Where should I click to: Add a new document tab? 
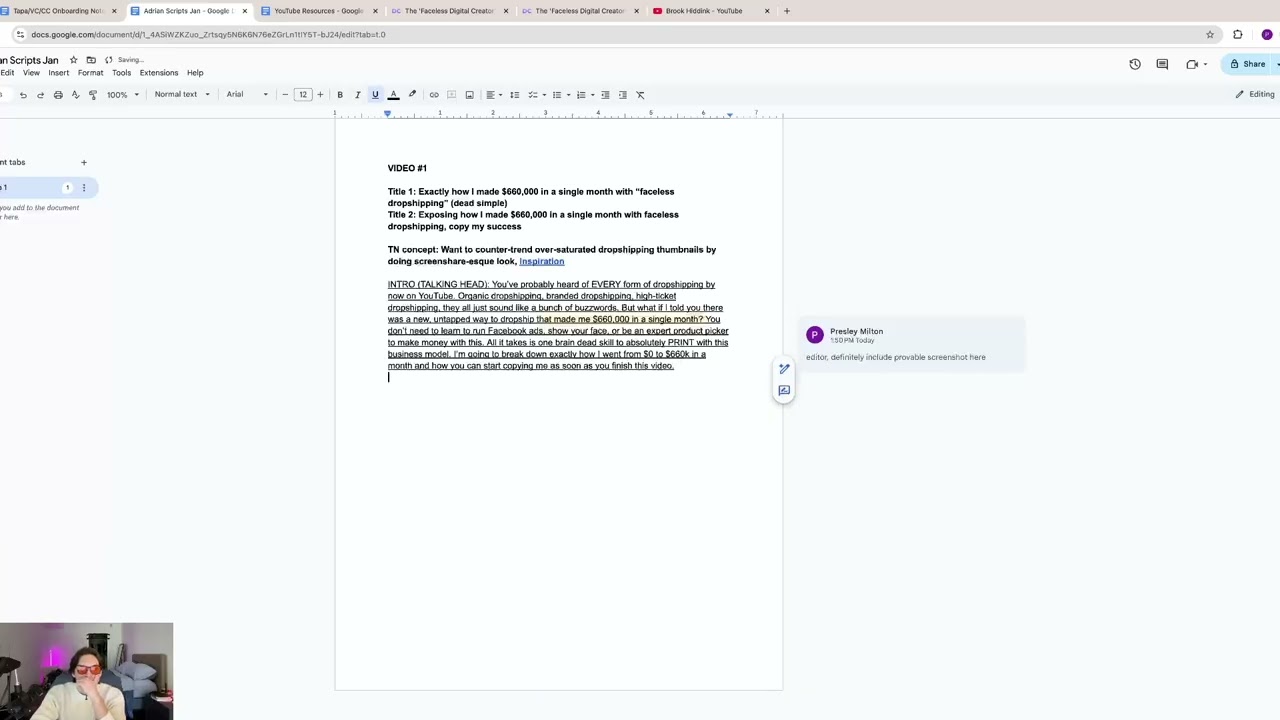[x=84, y=162]
